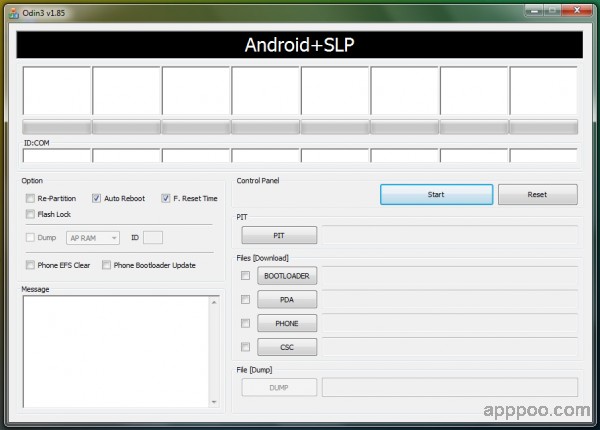
Task: Click the first ID:COM port box
Action: coord(57,156)
